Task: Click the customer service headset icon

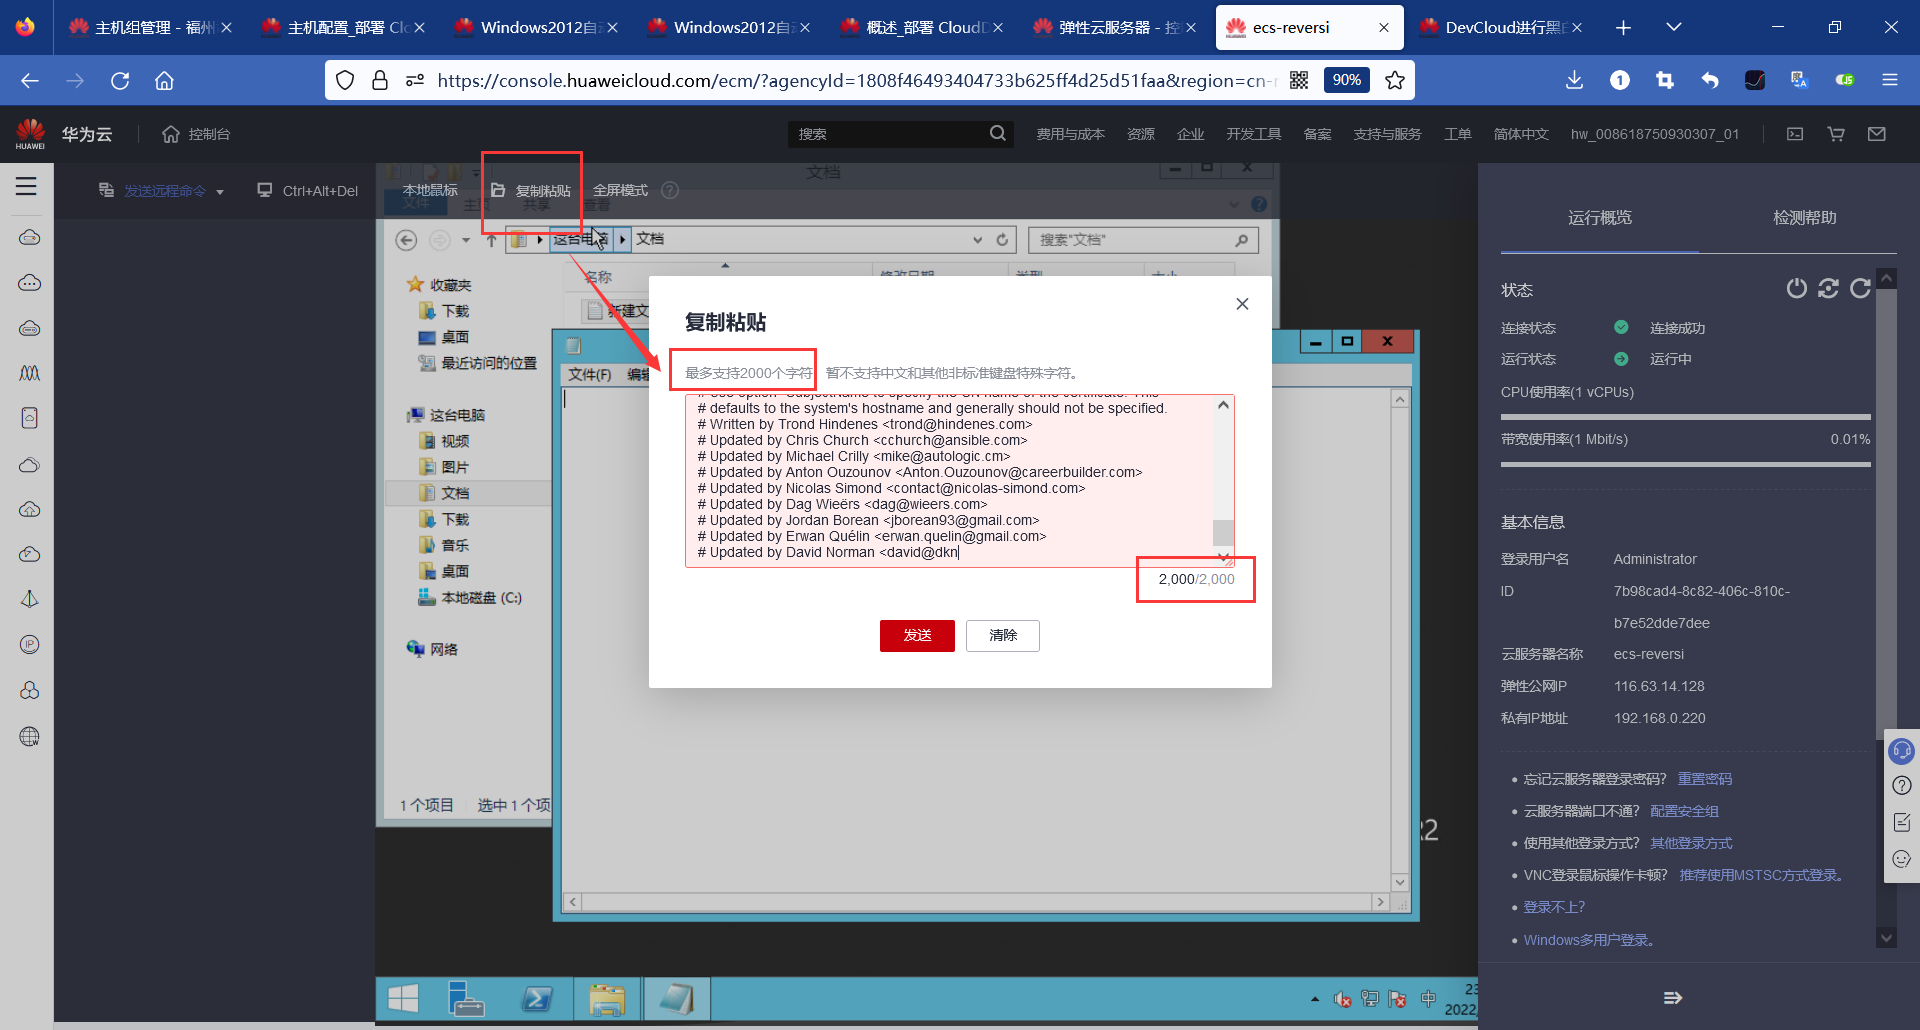Action: tap(1901, 751)
